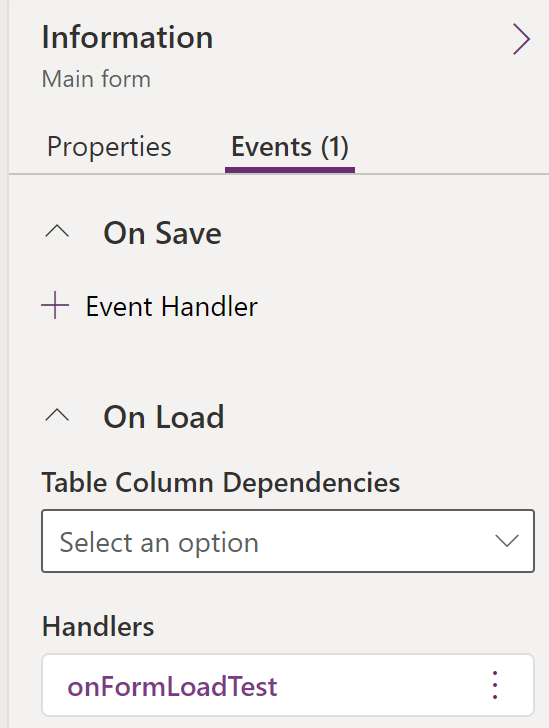Open the Table Column Dependencies dropdown arrow
The height and width of the screenshot is (728, 549).
506,541
